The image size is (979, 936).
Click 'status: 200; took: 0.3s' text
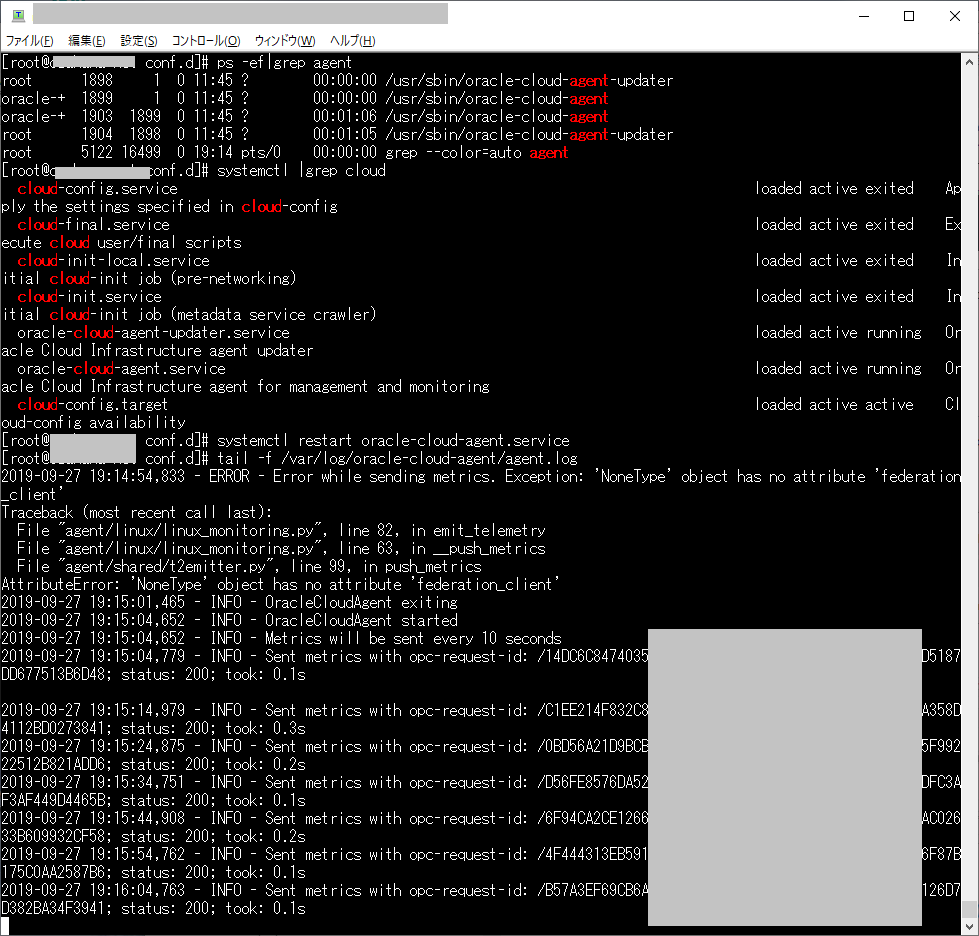coord(213,729)
